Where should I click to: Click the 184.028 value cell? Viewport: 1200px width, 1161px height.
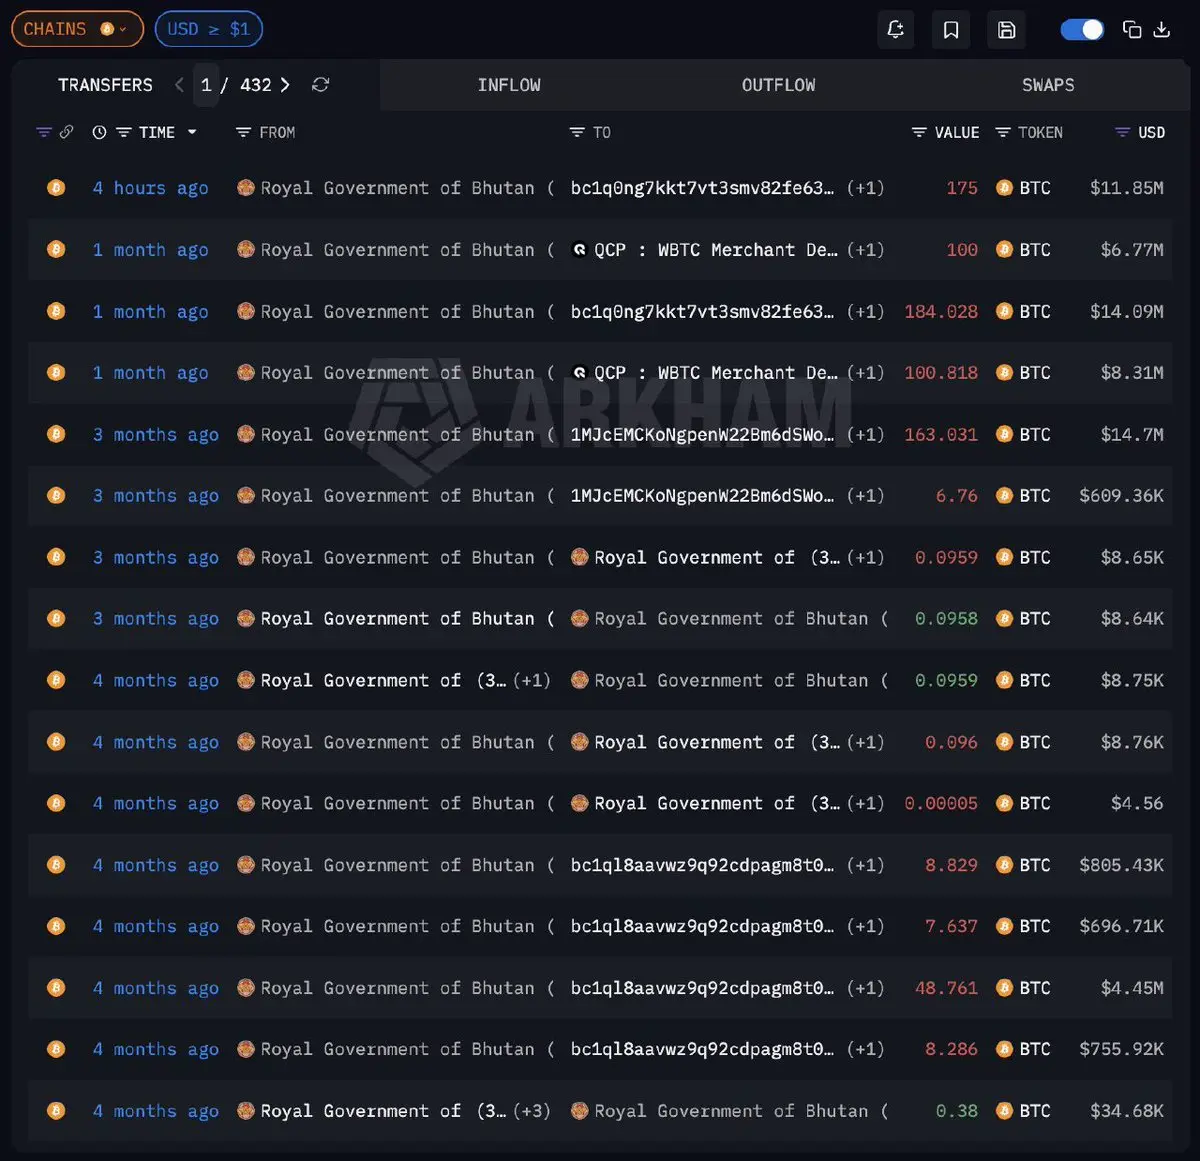(x=940, y=312)
